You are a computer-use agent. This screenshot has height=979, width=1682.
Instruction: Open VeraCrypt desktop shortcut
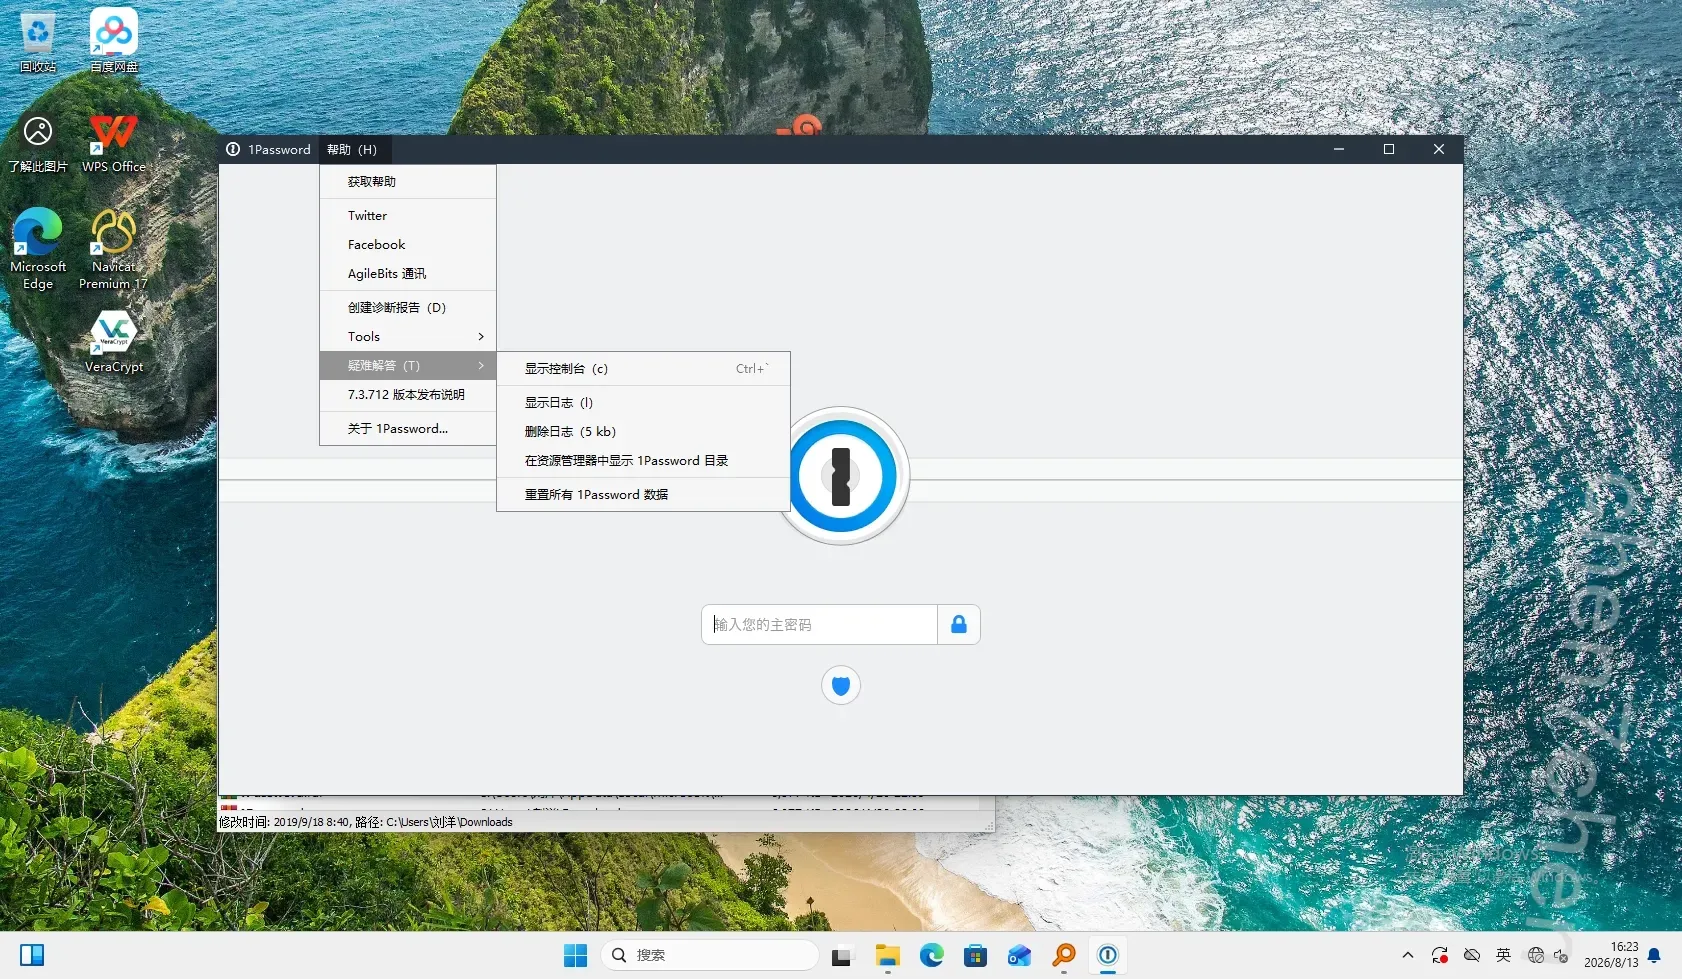[114, 342]
